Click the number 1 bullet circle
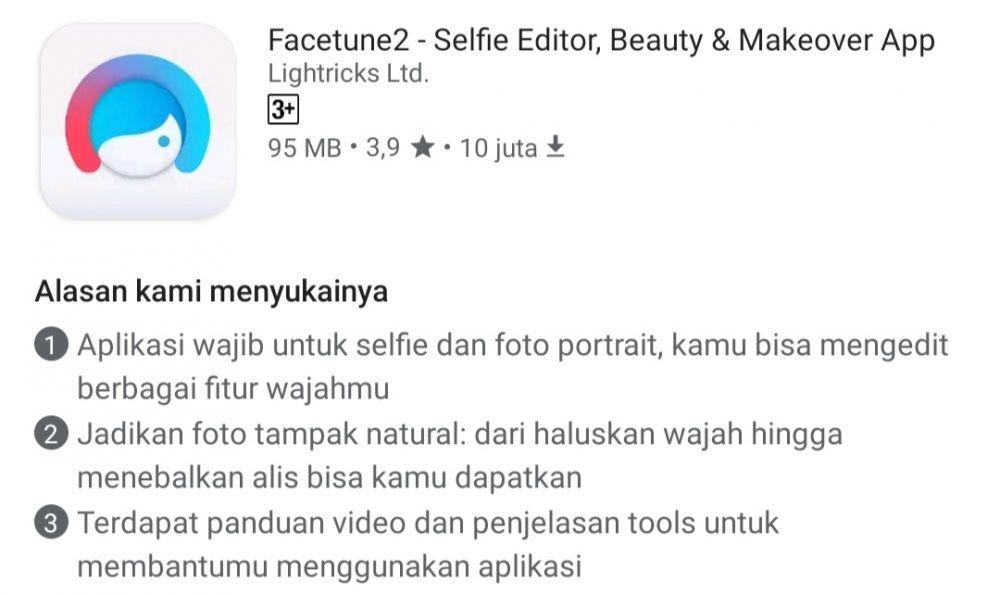Screen dimensions: 1000x594 (x=52, y=345)
